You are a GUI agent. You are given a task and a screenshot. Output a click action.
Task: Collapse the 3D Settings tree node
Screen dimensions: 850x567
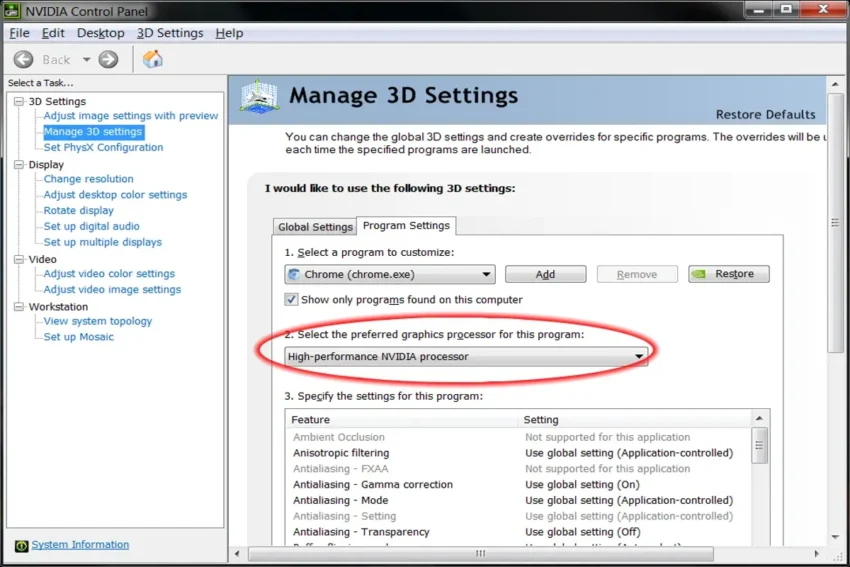19,101
